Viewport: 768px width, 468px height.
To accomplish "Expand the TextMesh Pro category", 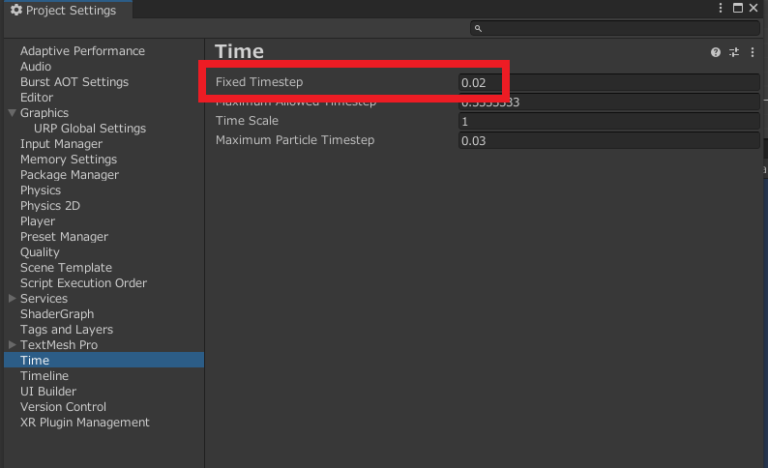I will [x=12, y=345].
